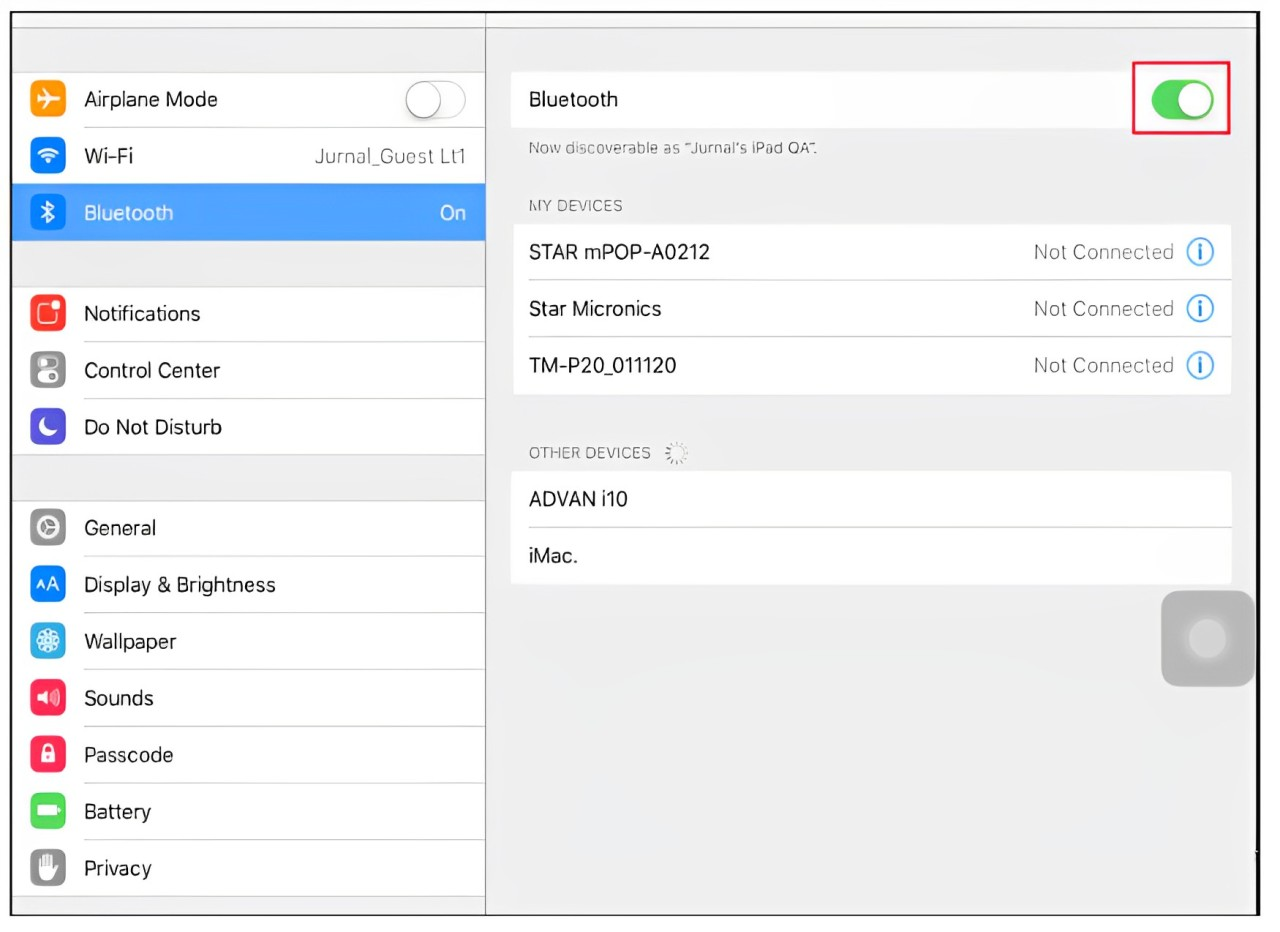Click the red Notifications icon

tap(48, 313)
